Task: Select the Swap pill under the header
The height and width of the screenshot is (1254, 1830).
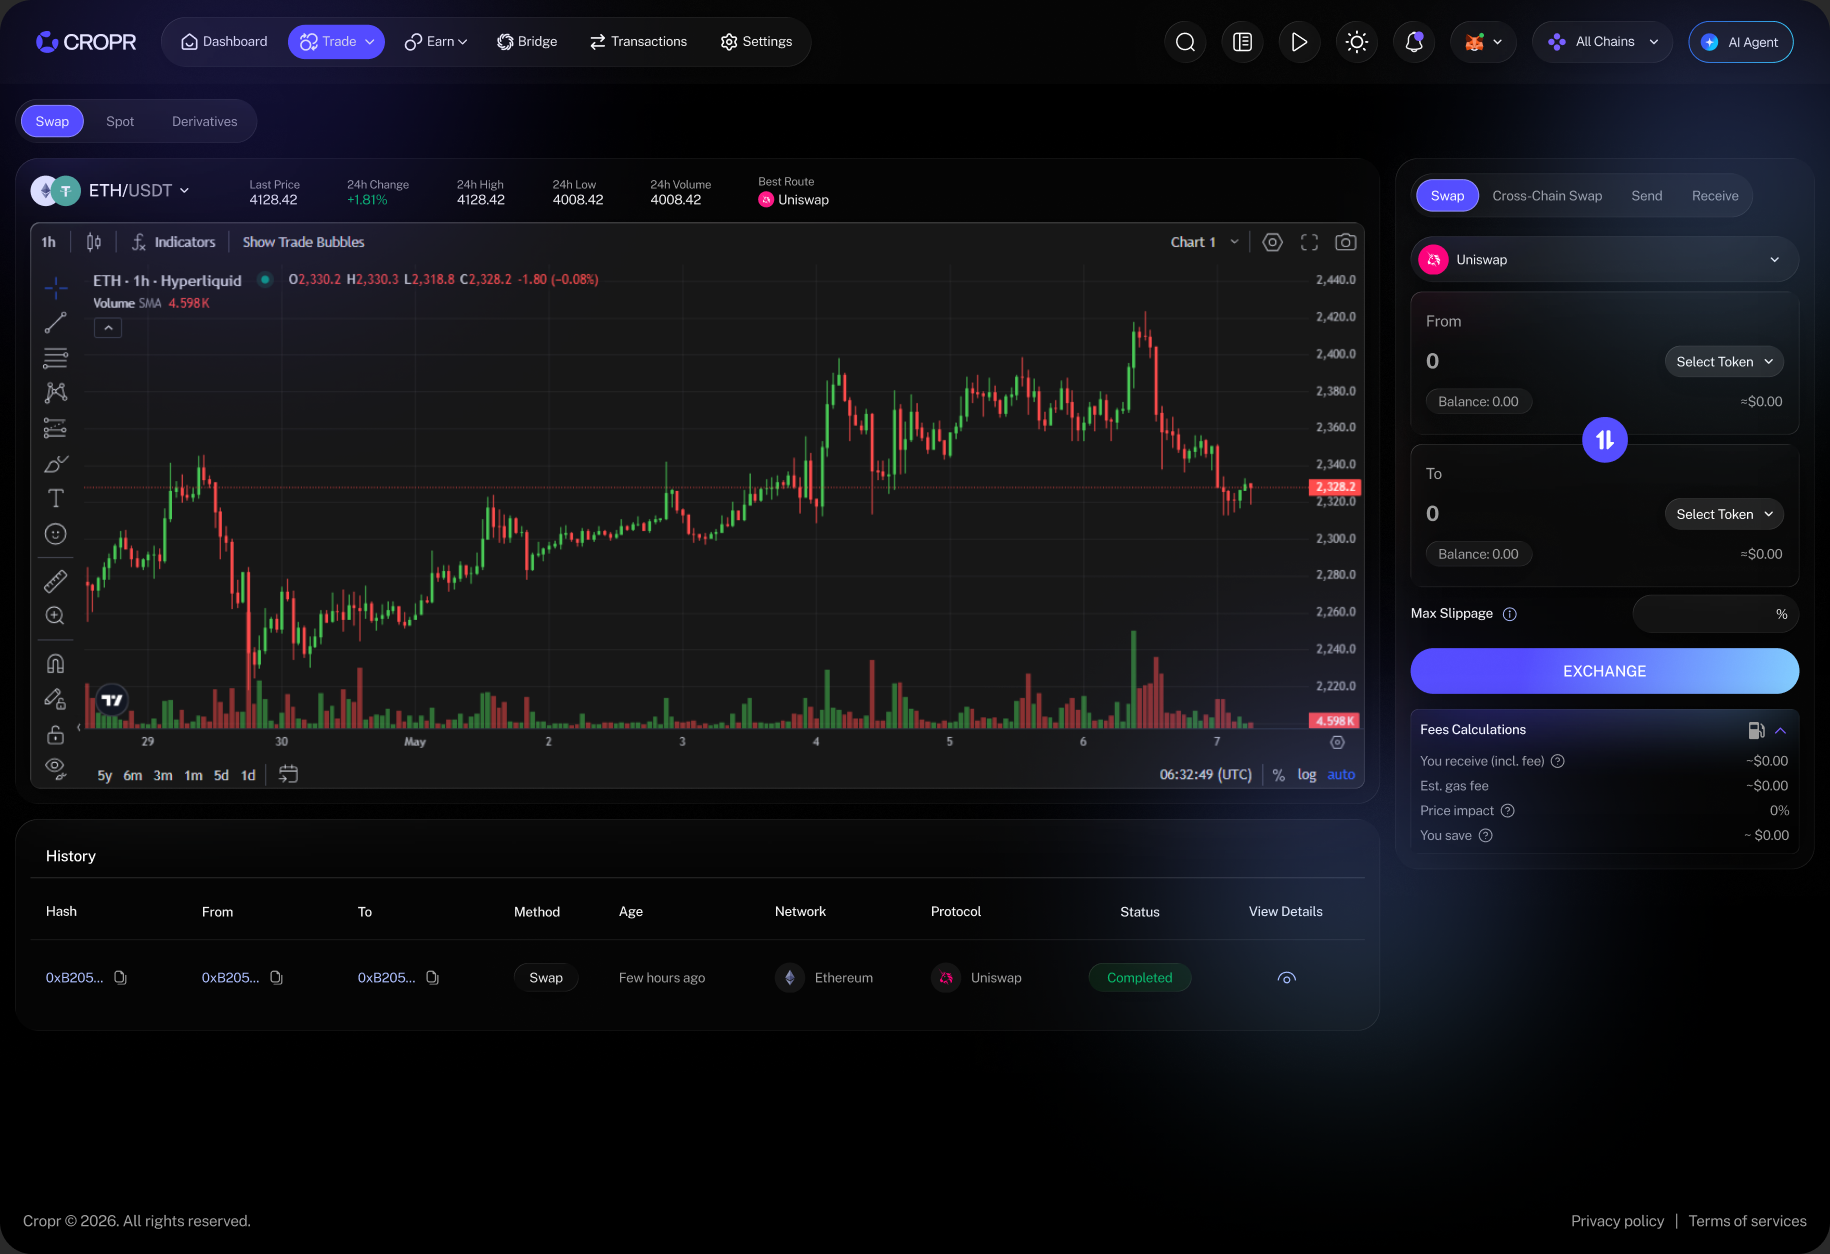Action: point(52,121)
